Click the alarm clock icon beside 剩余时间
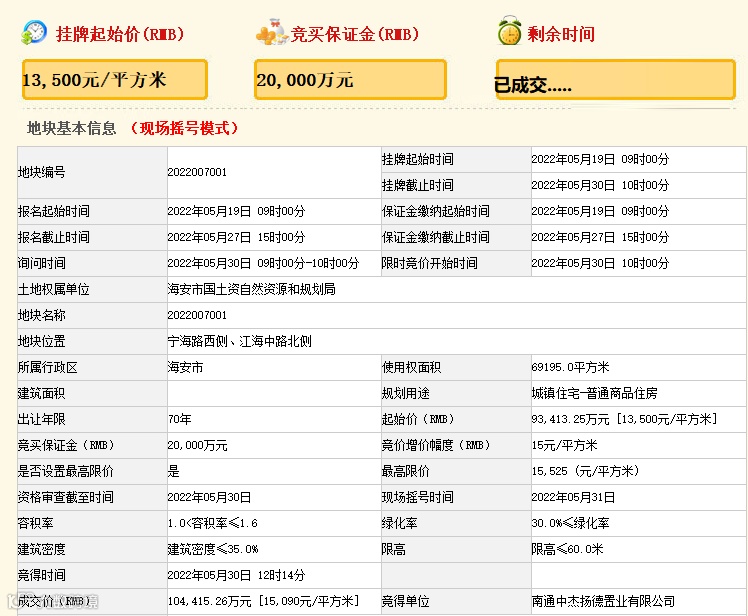Screen dimensions: 748x616 tap(509, 31)
